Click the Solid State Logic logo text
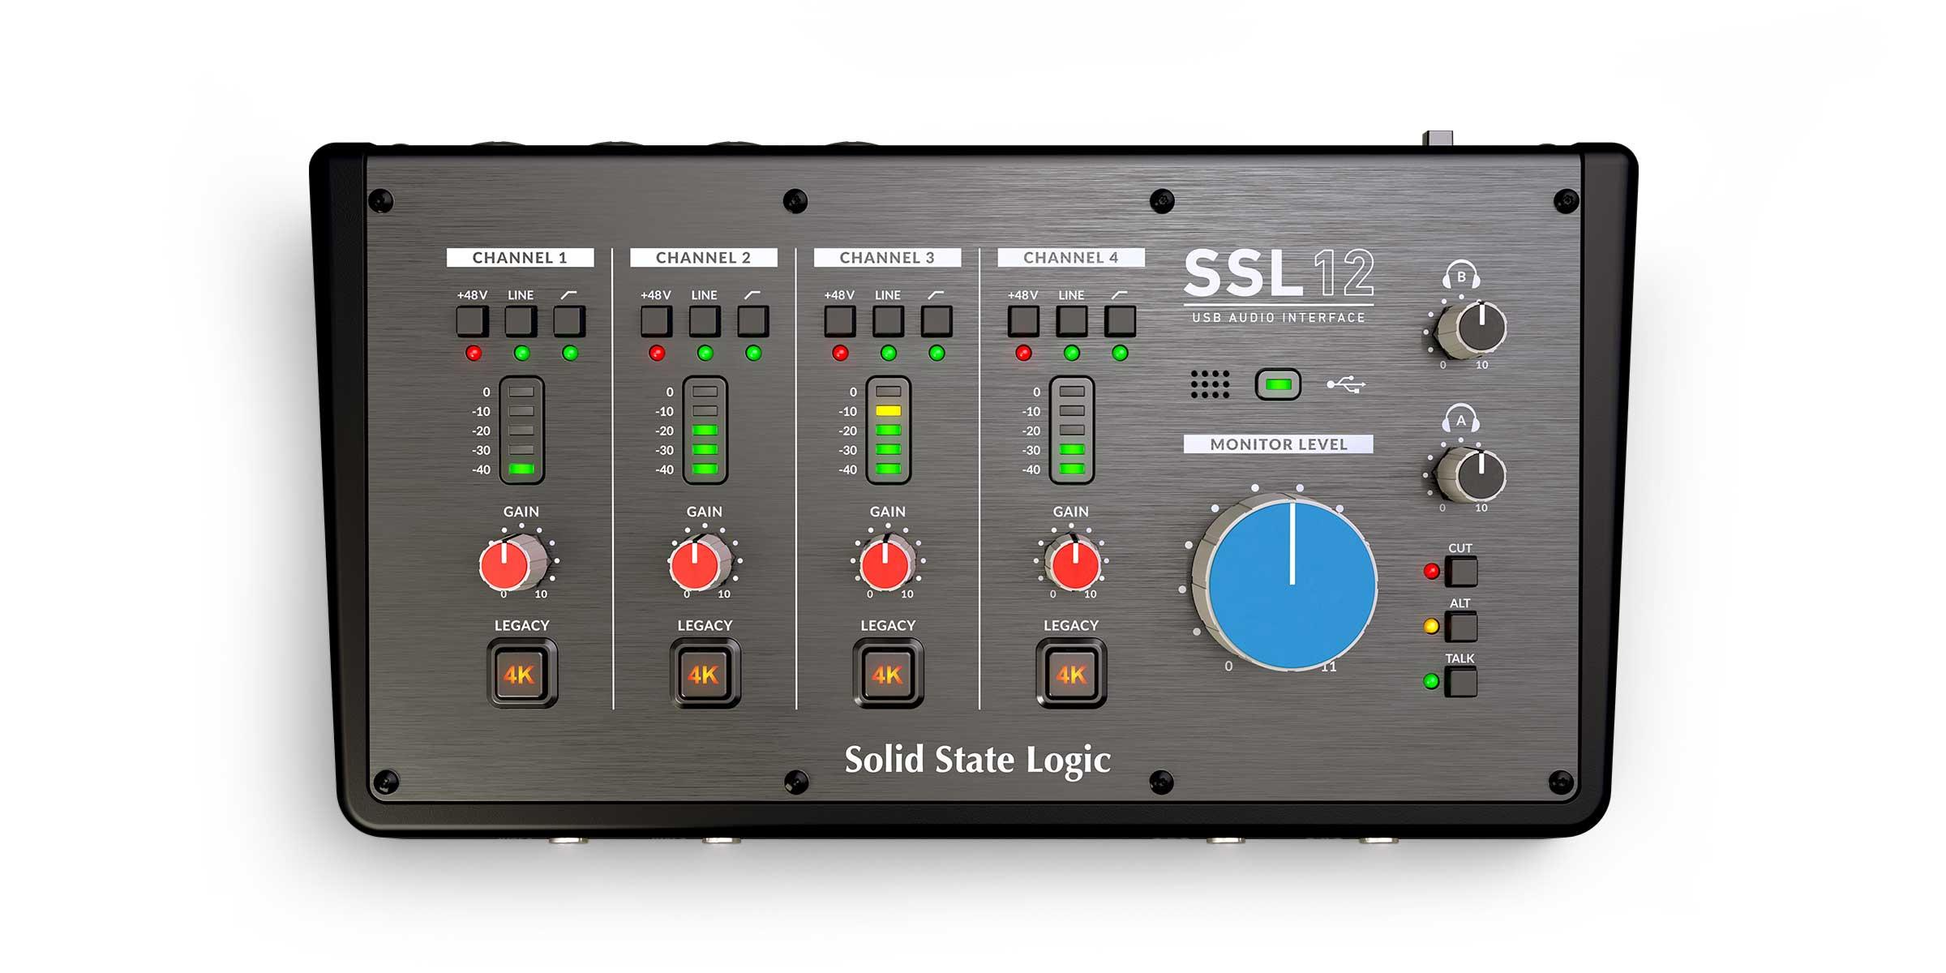1946x973 pixels. pyautogui.click(x=977, y=760)
